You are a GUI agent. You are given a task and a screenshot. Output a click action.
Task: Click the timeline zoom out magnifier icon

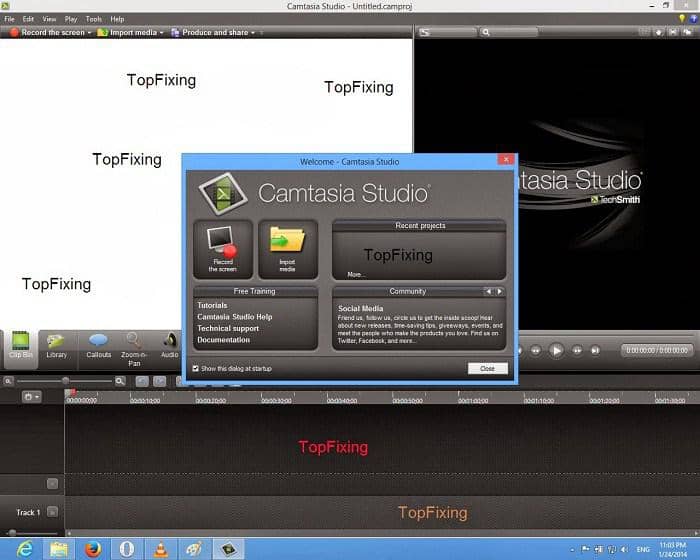tap(8, 381)
